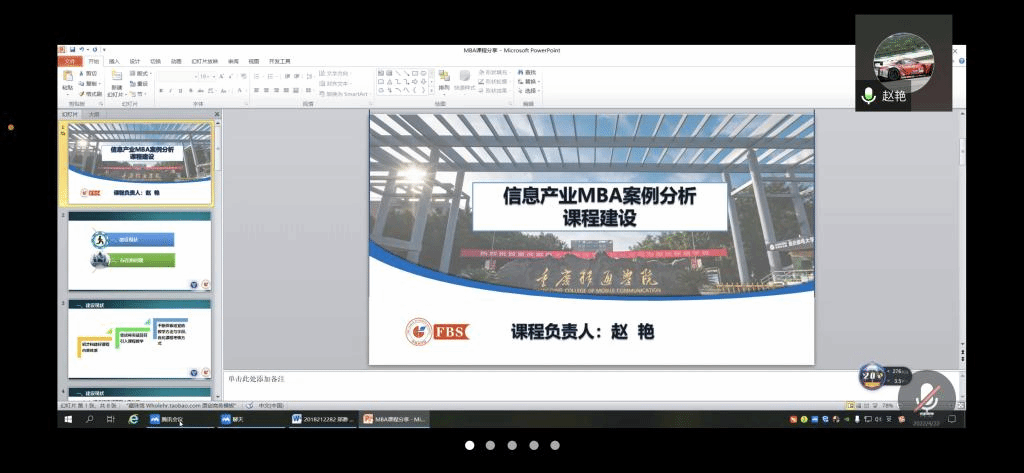1024x473 pixels.
Task: Open the font size dropdown
Action: [205, 75]
